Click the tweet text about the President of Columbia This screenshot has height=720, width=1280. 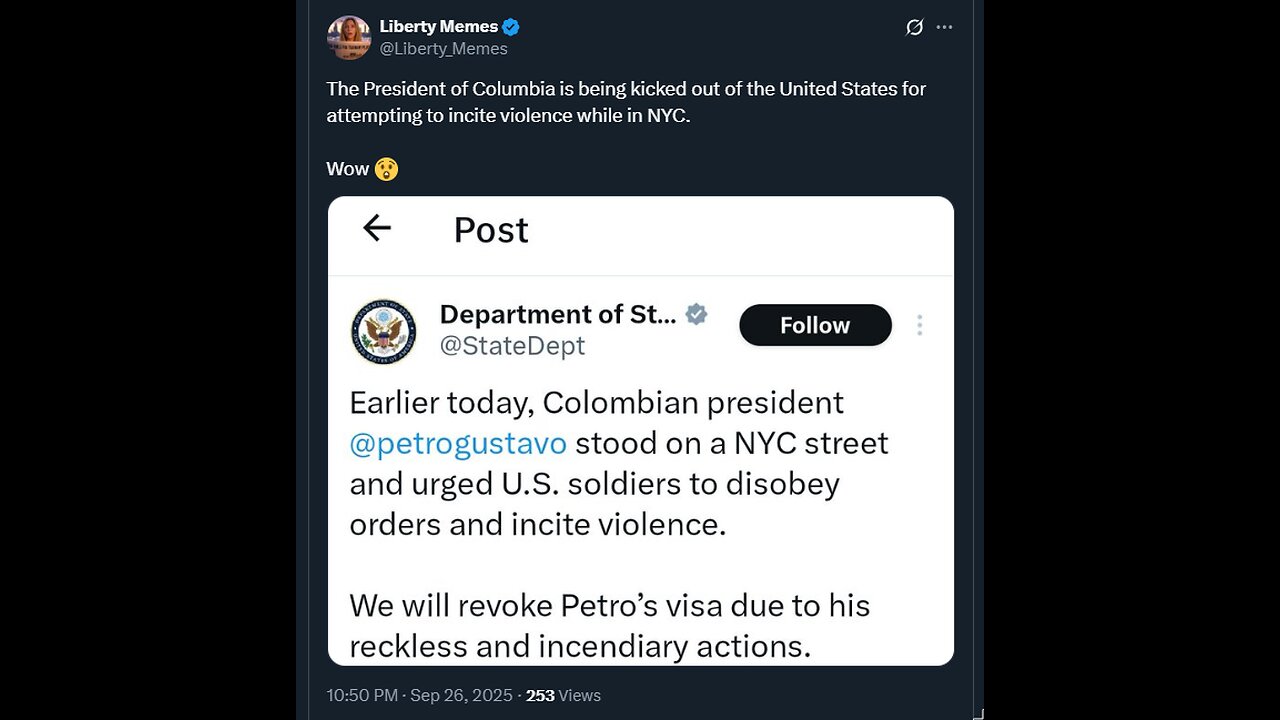coord(626,102)
